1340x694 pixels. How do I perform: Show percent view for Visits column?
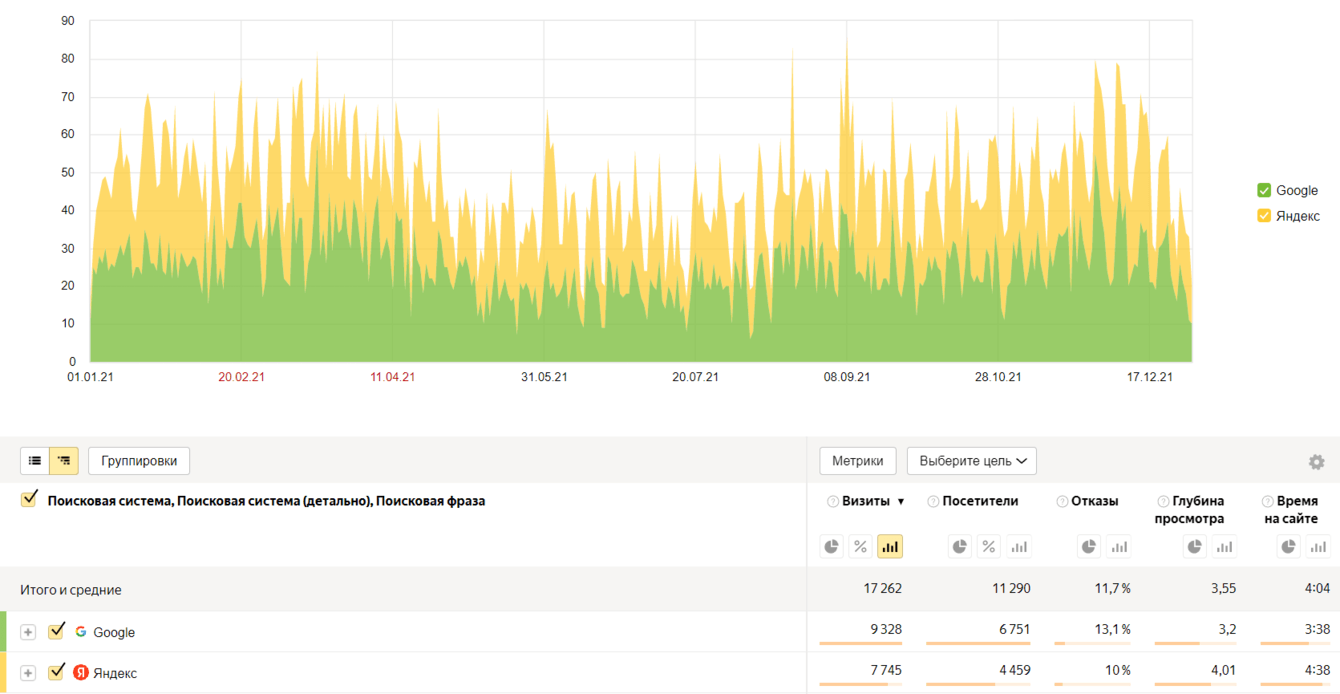point(860,546)
